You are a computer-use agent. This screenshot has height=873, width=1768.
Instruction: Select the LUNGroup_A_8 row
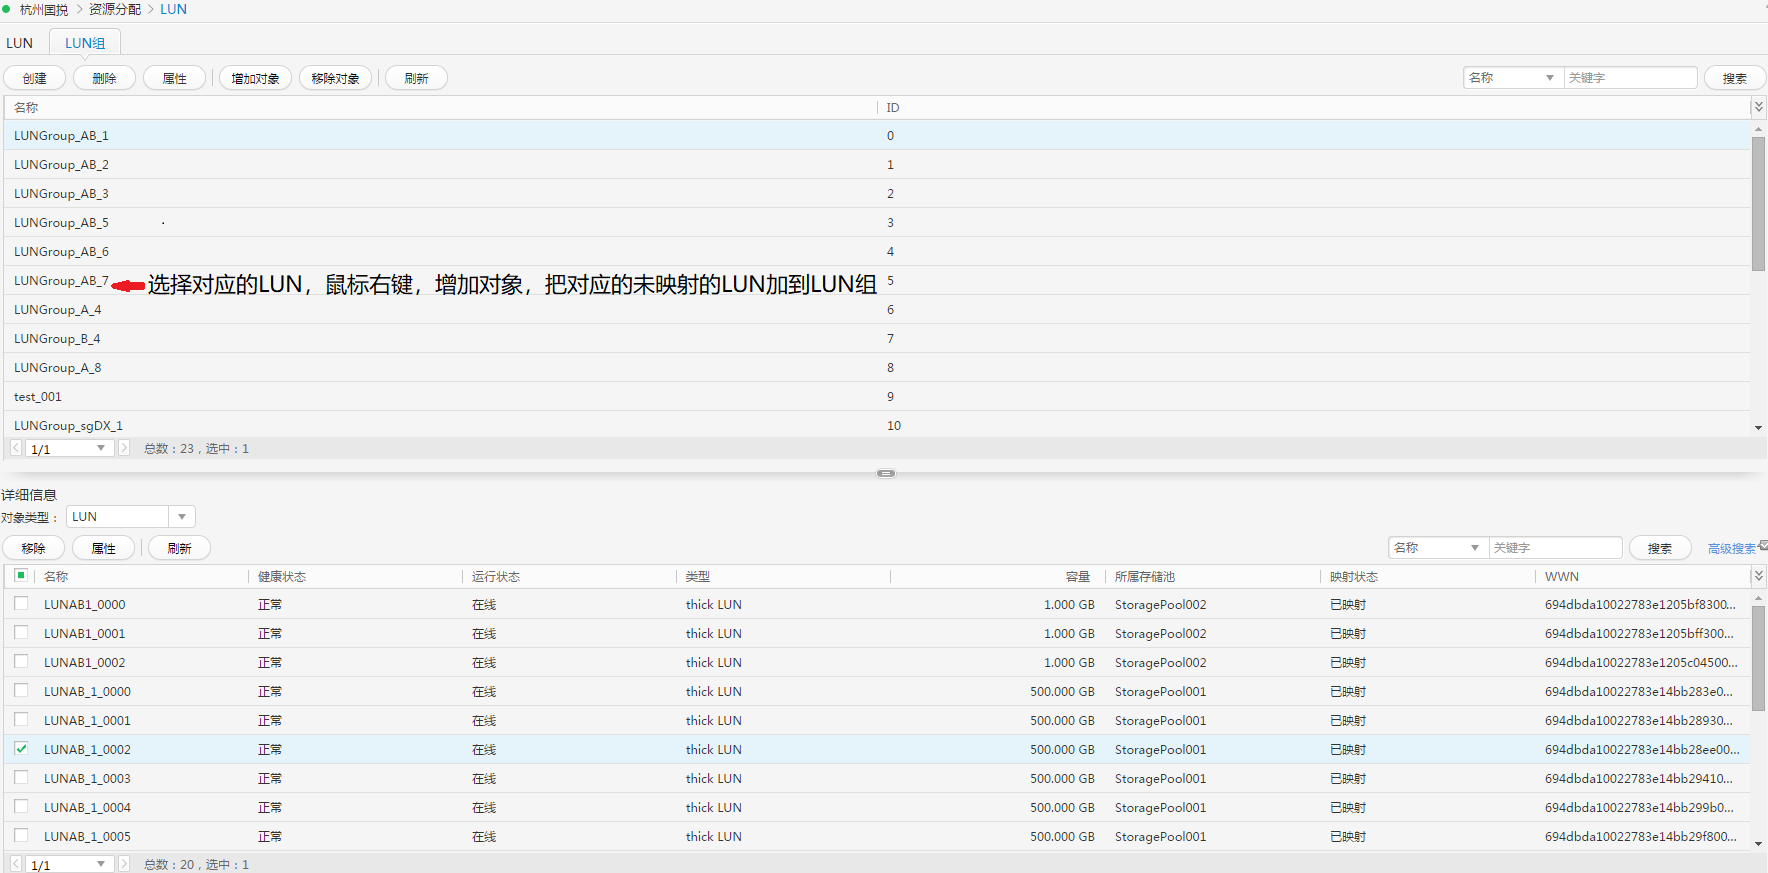(x=876, y=367)
